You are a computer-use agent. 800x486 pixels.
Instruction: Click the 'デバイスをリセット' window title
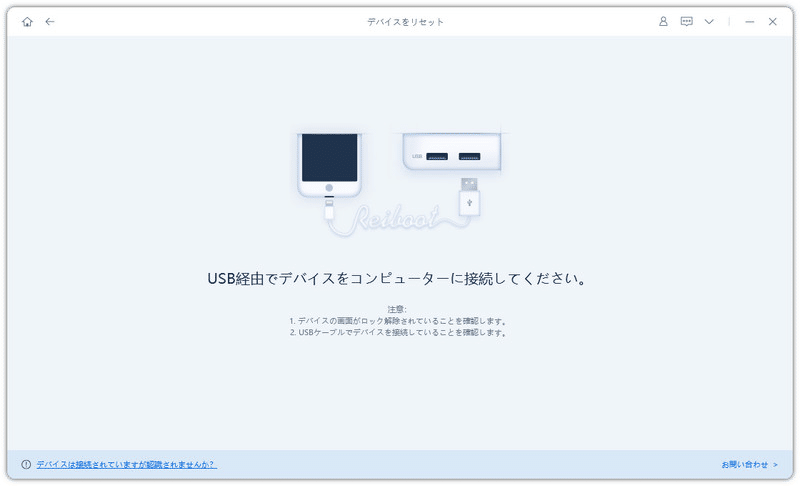pyautogui.click(x=406, y=22)
